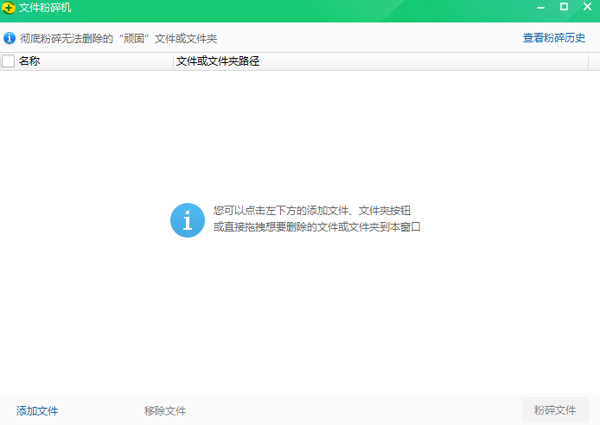Click the 360 logo in the title bar
The width and height of the screenshot is (600, 425).
pos(9,8)
